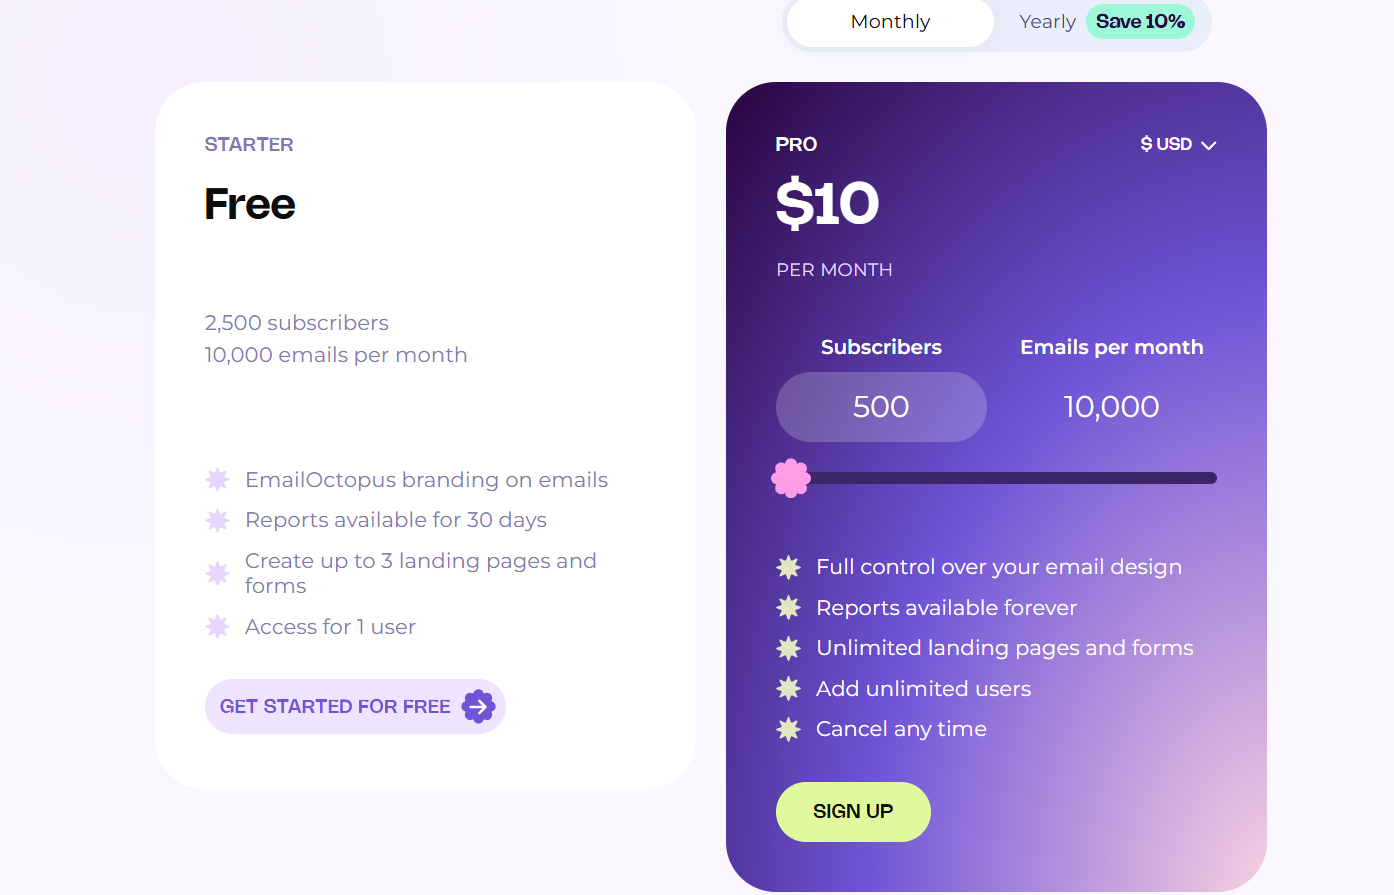This screenshot has height=895, width=1394.
Task: Click the icon next to Reports available forever
Action: pos(789,608)
